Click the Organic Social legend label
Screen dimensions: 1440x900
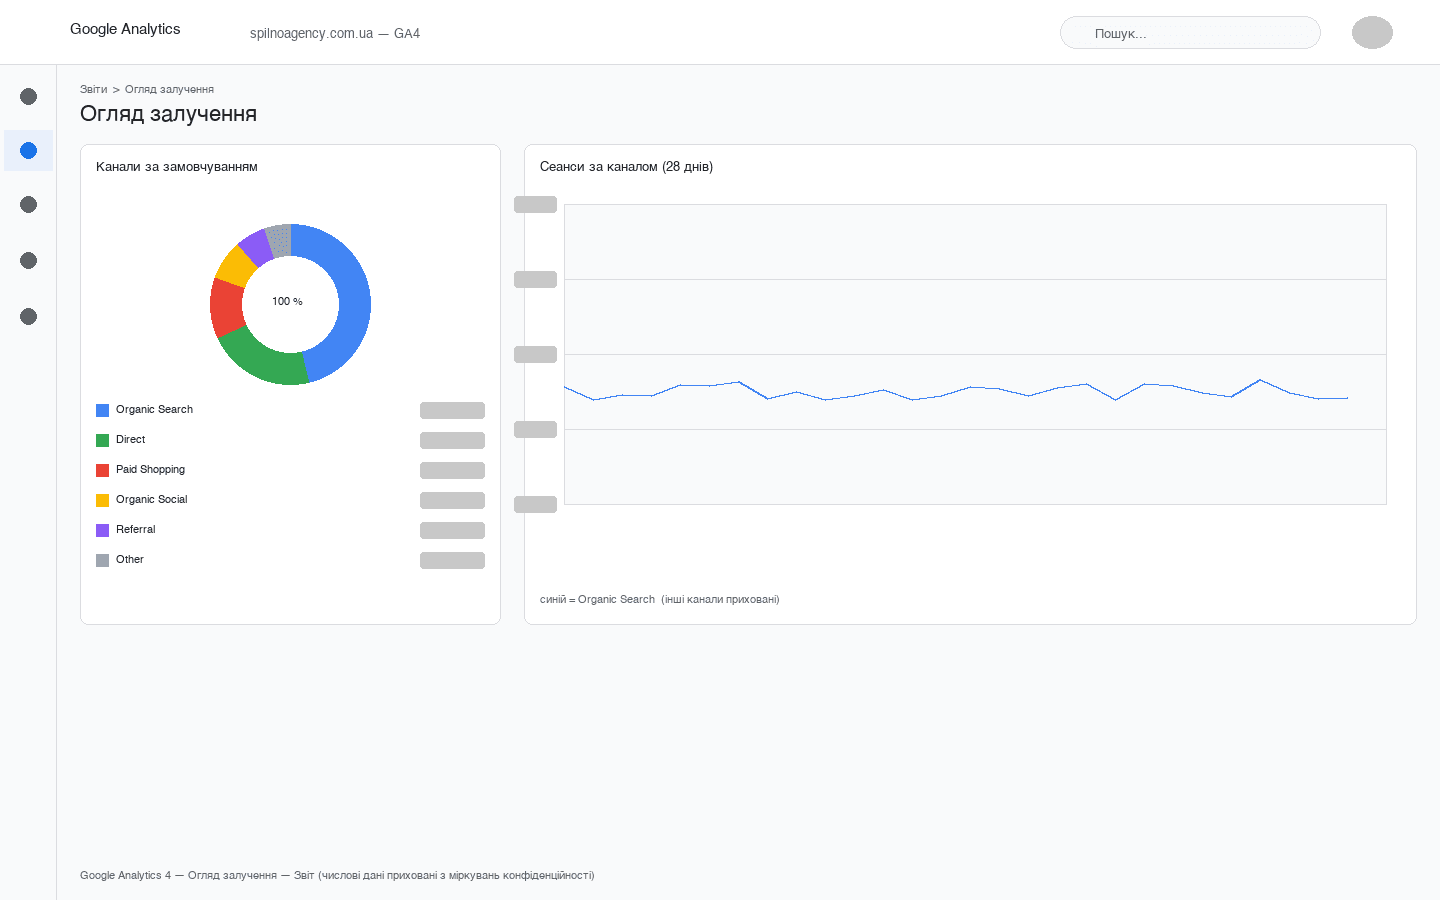tap(151, 499)
